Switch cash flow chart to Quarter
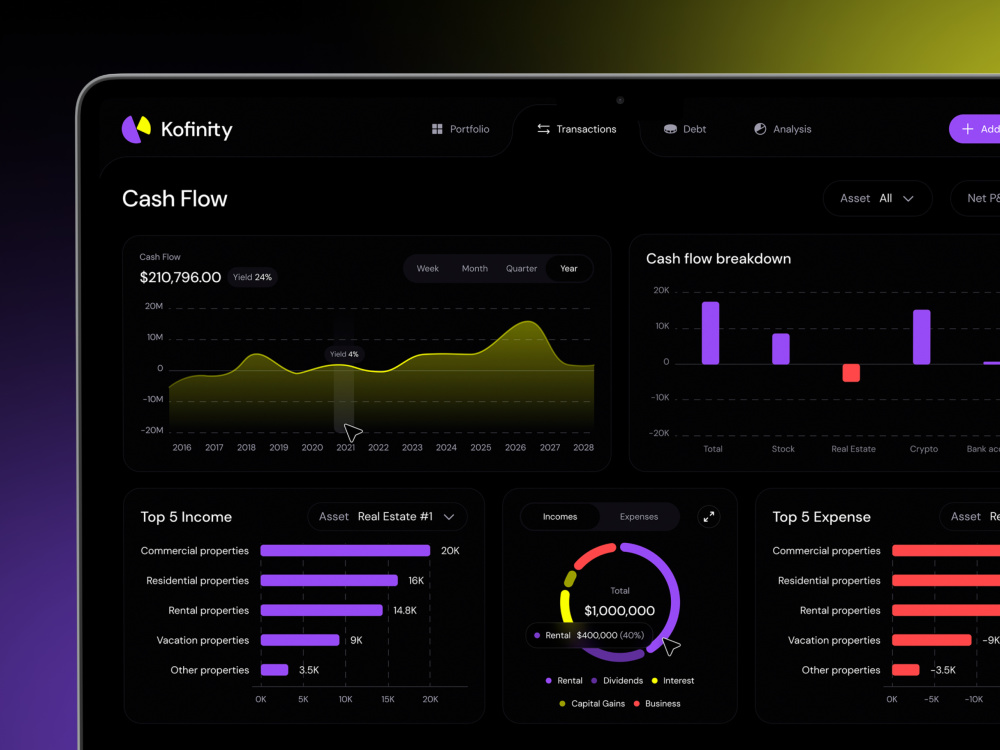This screenshot has height=750, width=1000. click(521, 268)
